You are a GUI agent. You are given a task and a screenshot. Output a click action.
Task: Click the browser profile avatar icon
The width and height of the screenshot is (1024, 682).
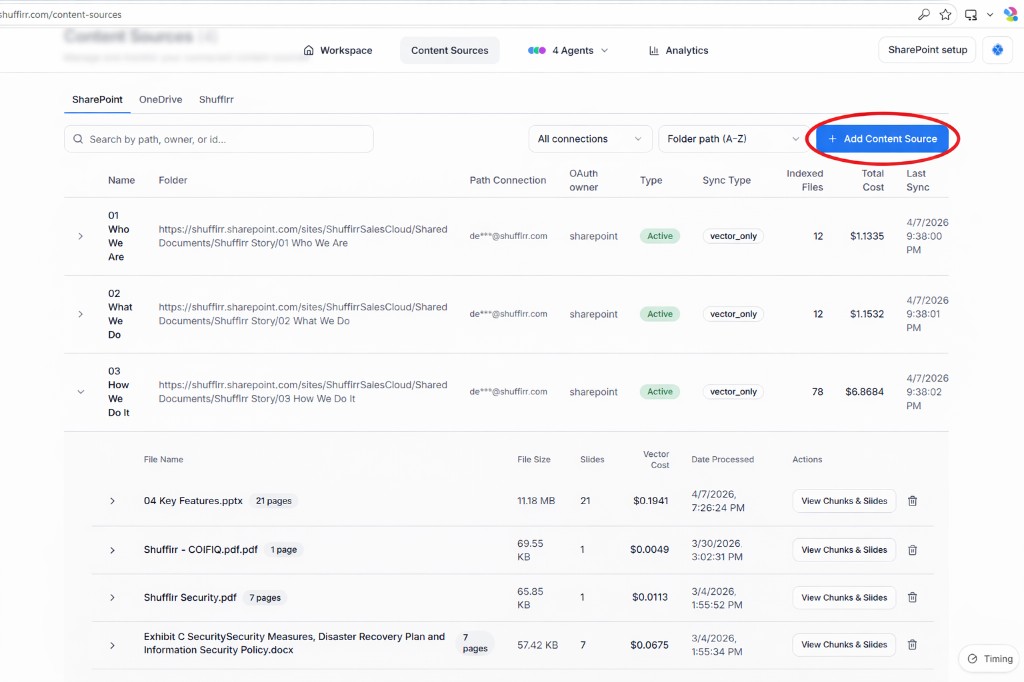click(x=1010, y=14)
